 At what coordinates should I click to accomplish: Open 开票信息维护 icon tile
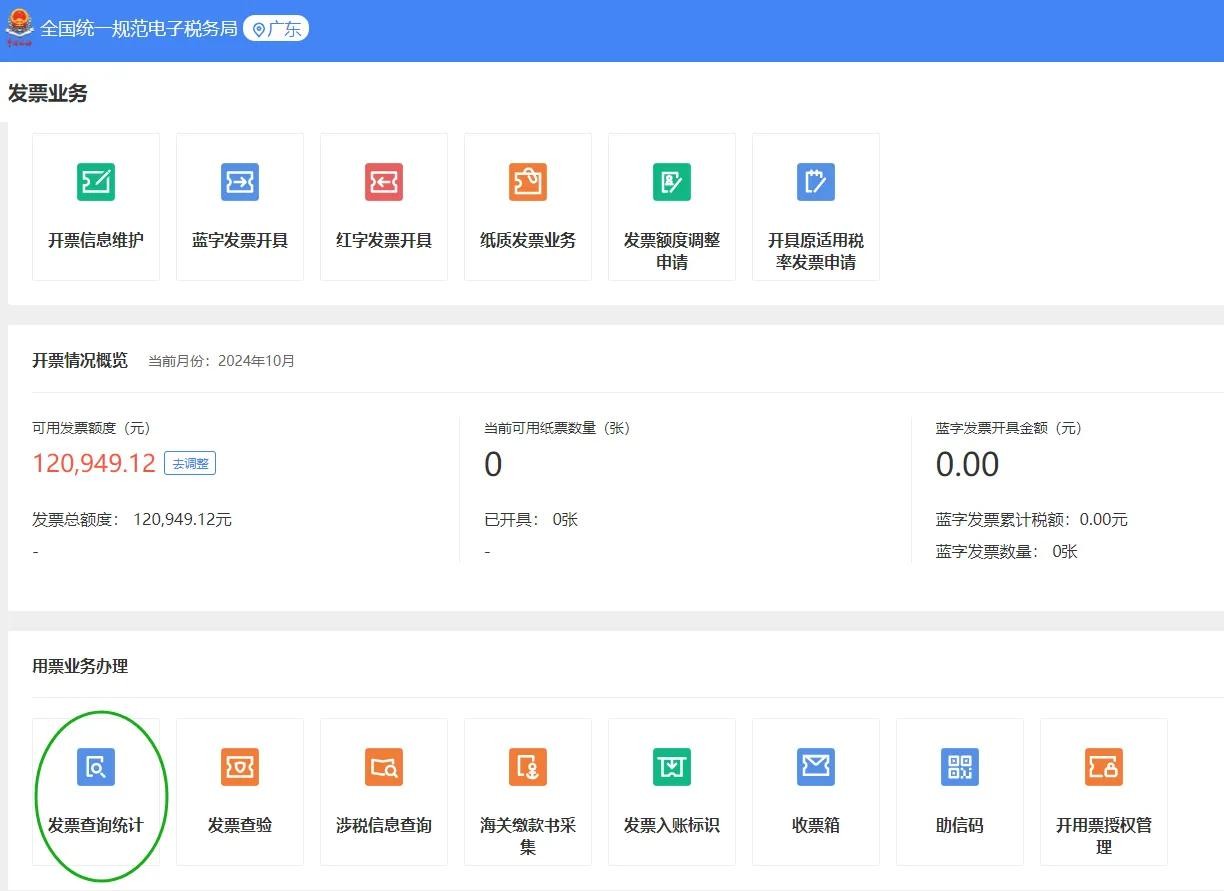[x=96, y=182]
